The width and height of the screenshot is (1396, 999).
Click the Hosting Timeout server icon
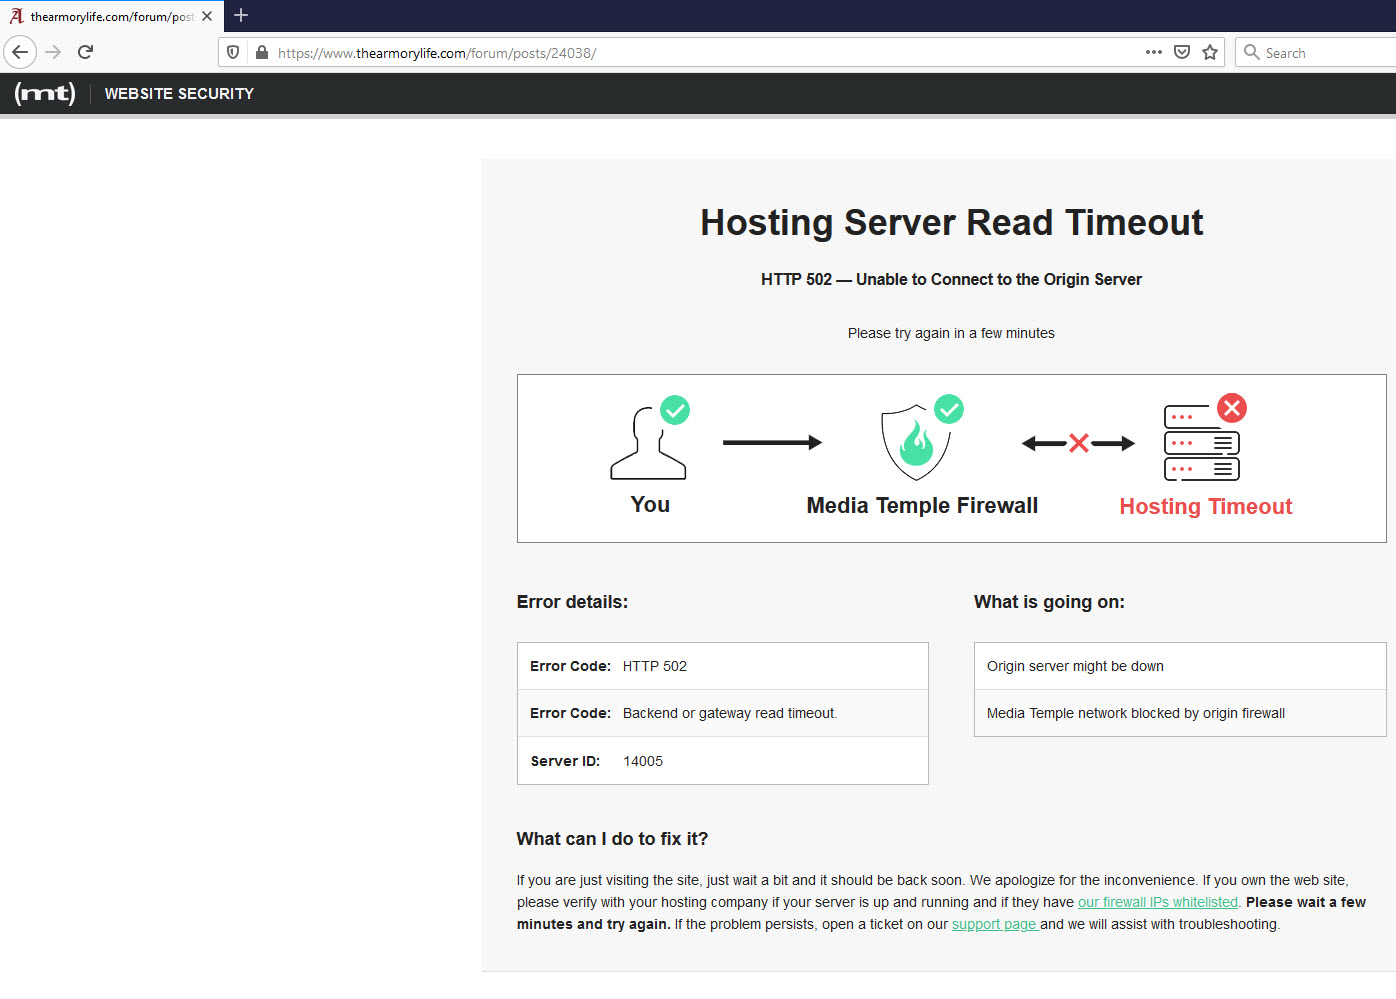point(1202,443)
